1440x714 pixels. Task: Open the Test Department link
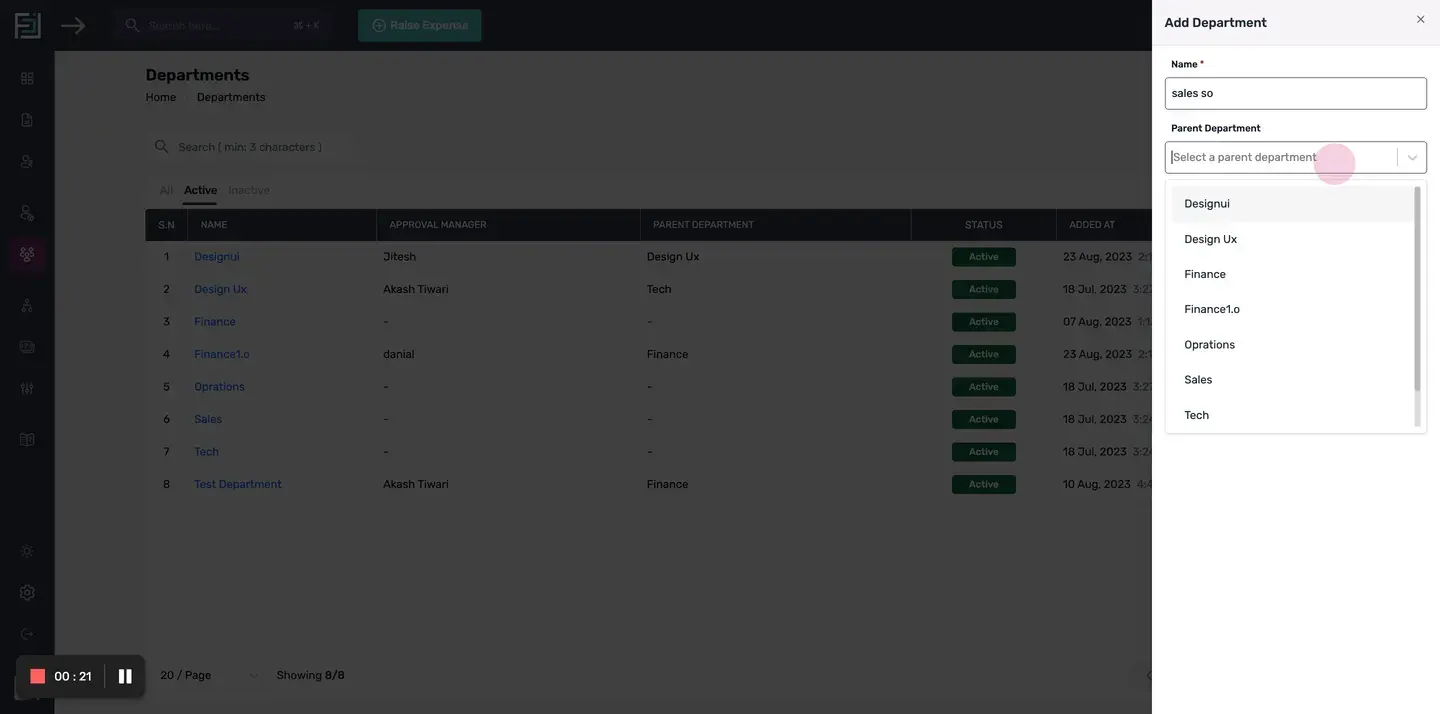[238, 484]
